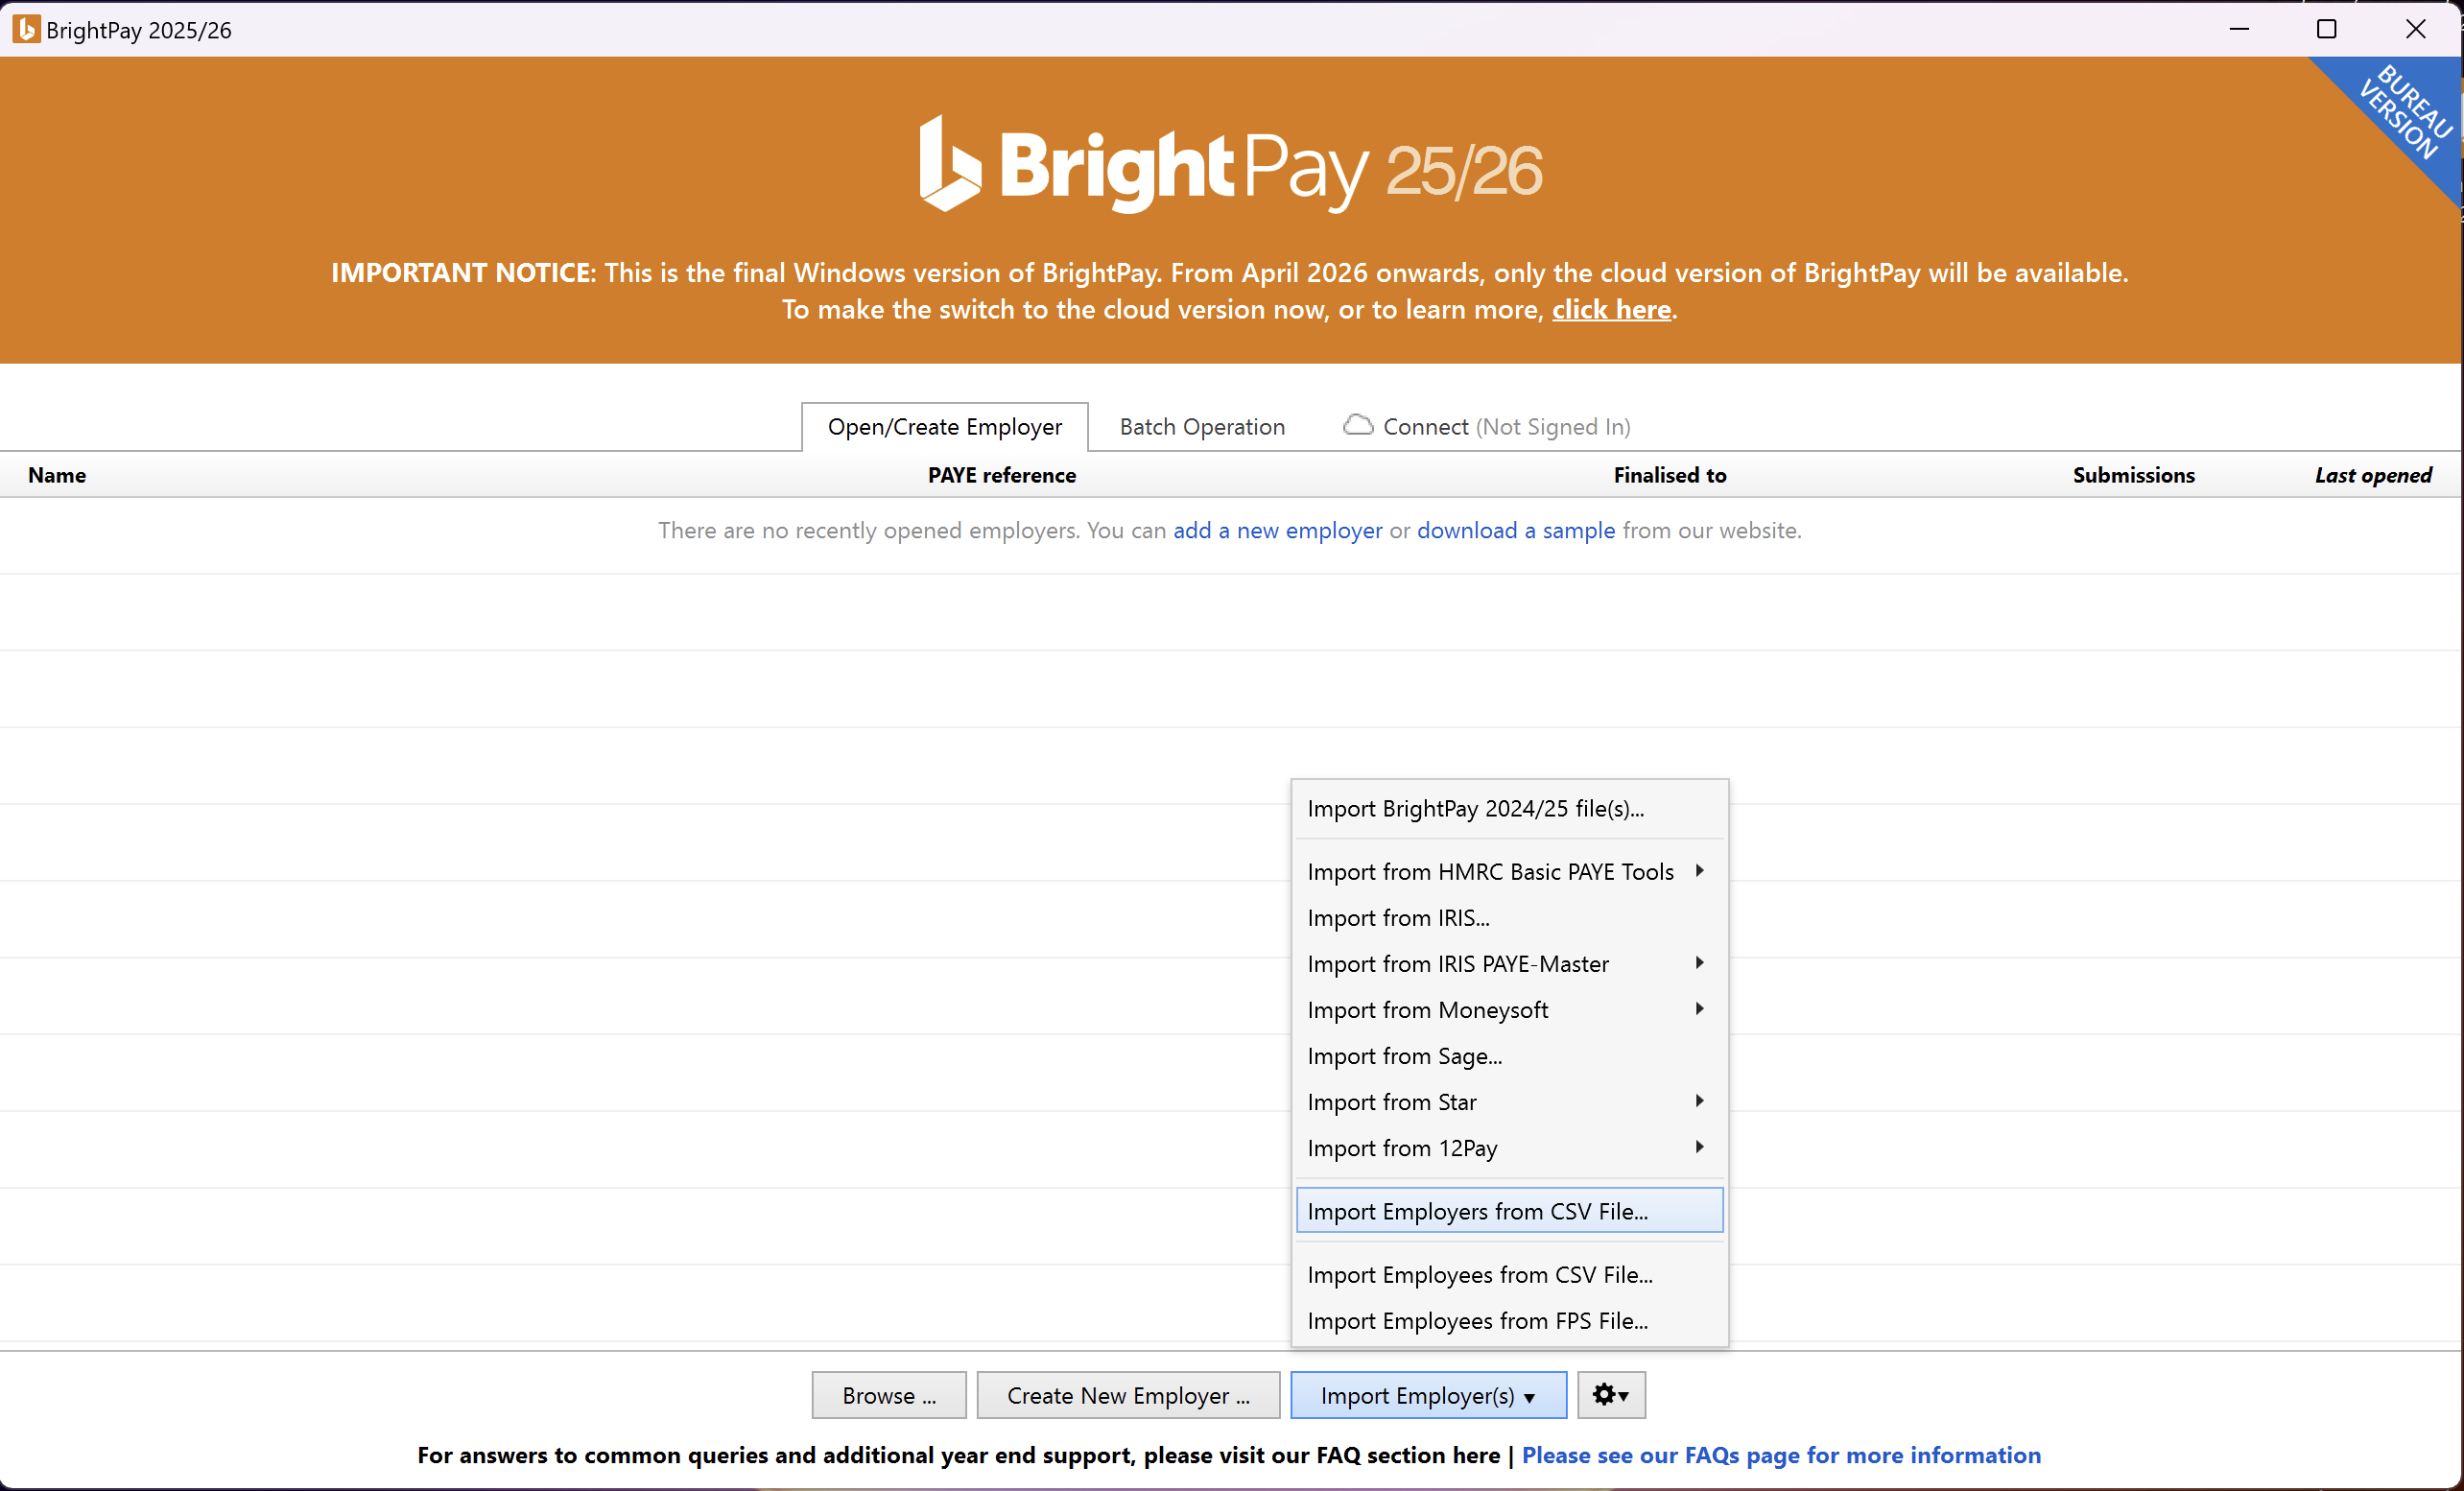
Task: Expand Import from 12Pay submenu
Action: point(1509,1147)
